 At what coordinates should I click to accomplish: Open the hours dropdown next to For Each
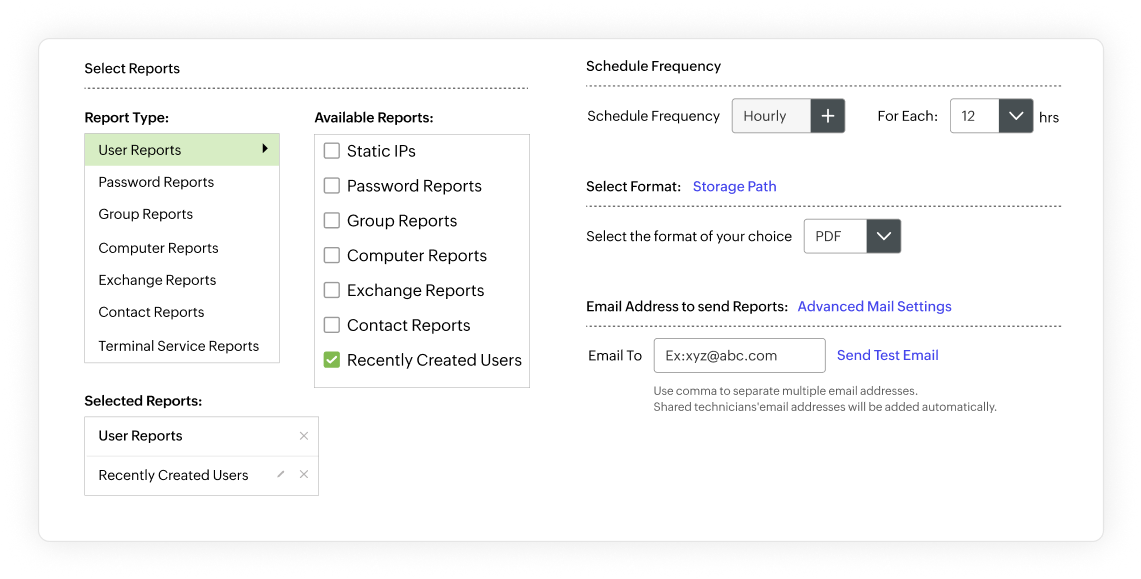tap(1016, 116)
